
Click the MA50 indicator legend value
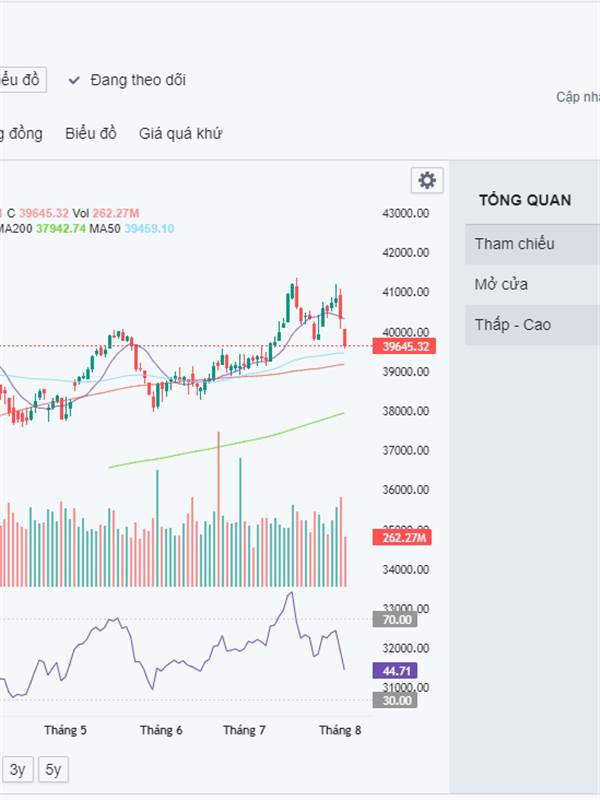click(149, 229)
